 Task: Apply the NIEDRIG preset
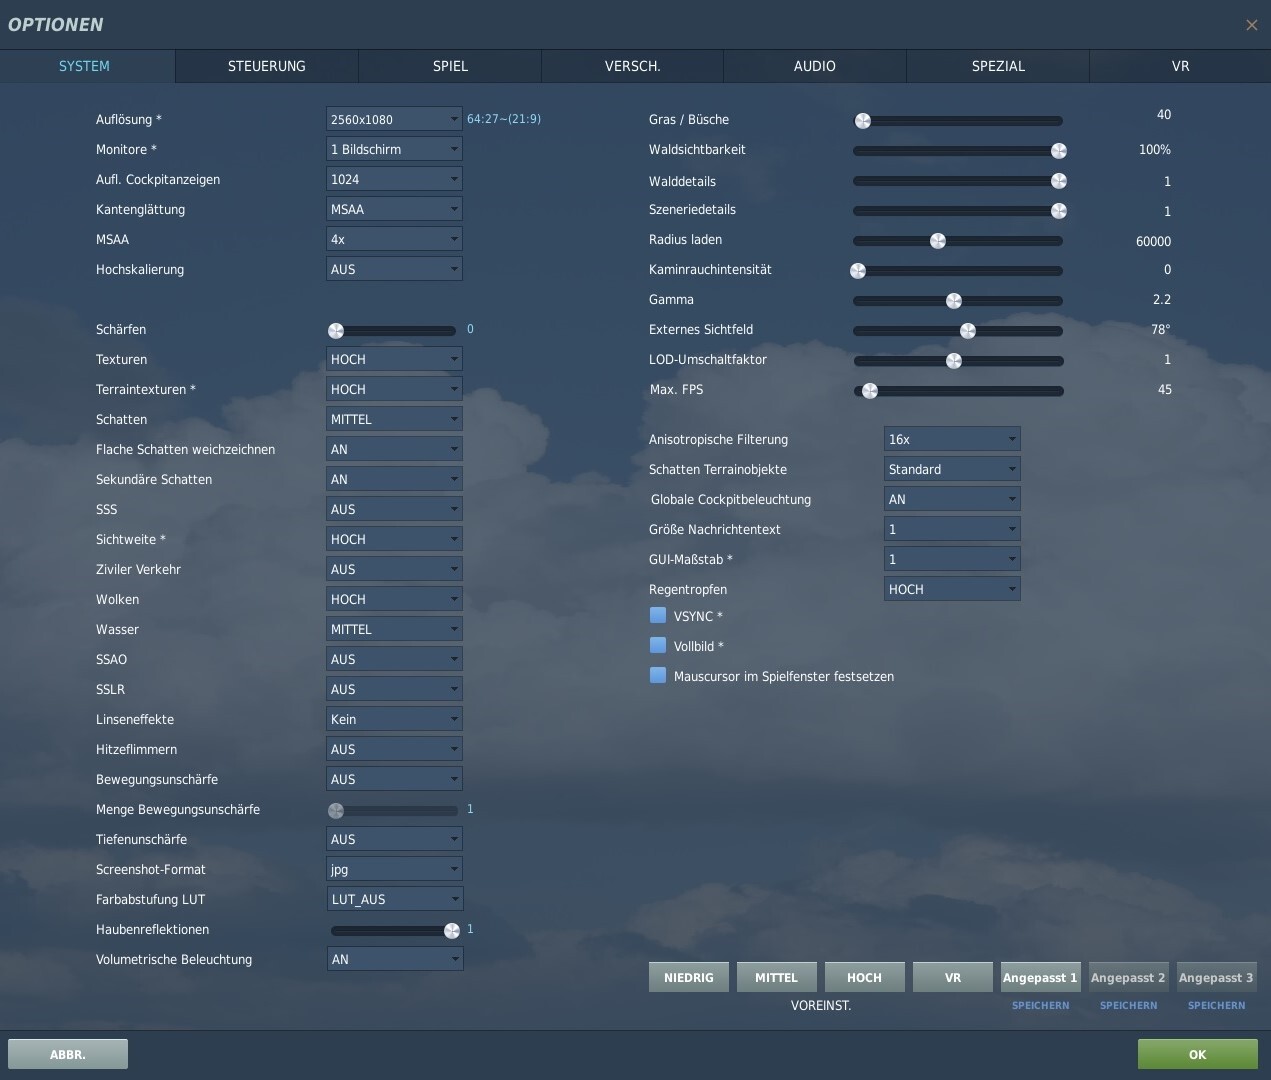689,977
